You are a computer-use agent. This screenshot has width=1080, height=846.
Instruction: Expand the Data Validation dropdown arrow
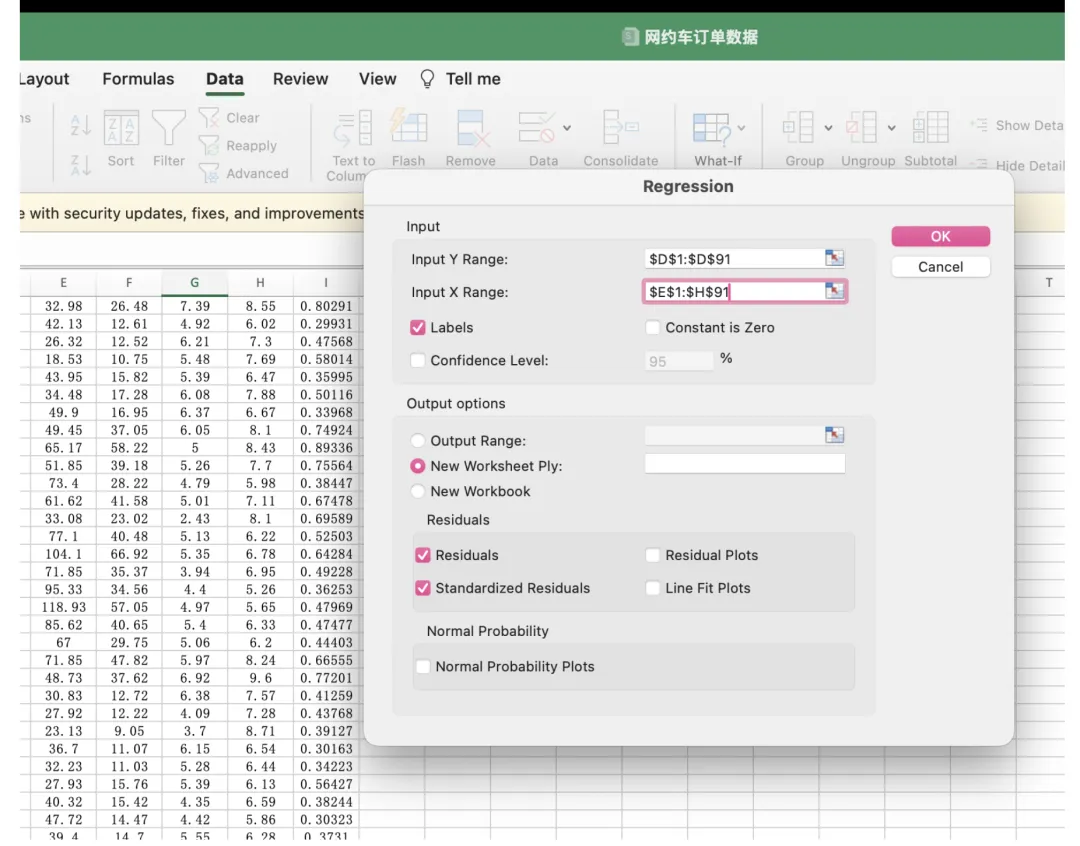[567, 127]
